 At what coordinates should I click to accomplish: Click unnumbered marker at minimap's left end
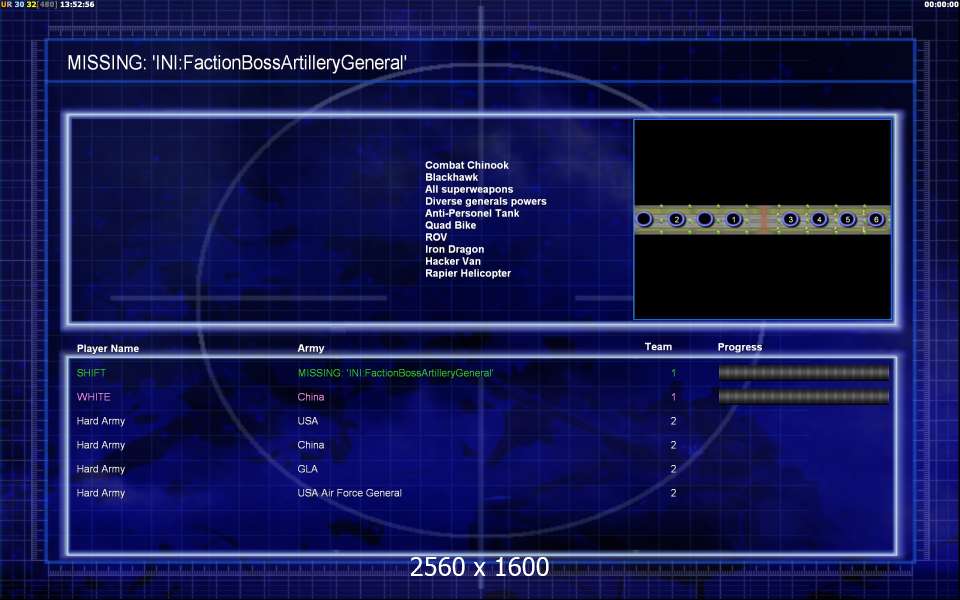click(644, 219)
